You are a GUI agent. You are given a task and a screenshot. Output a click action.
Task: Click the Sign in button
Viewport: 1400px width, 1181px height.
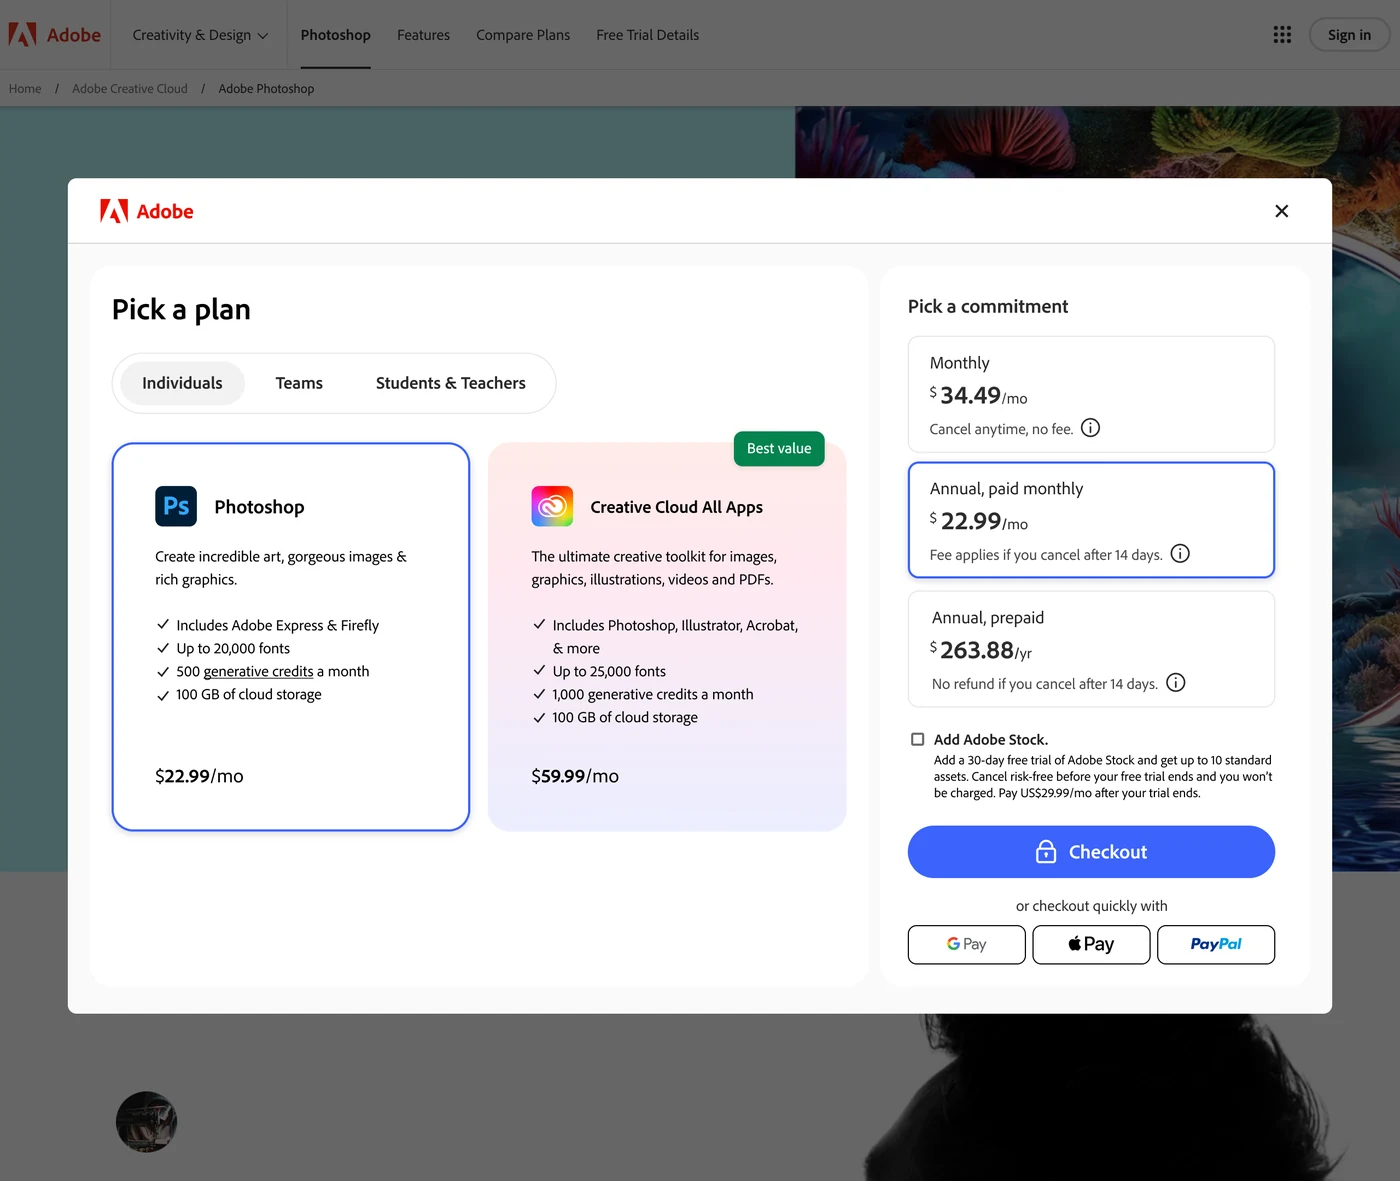point(1349,35)
